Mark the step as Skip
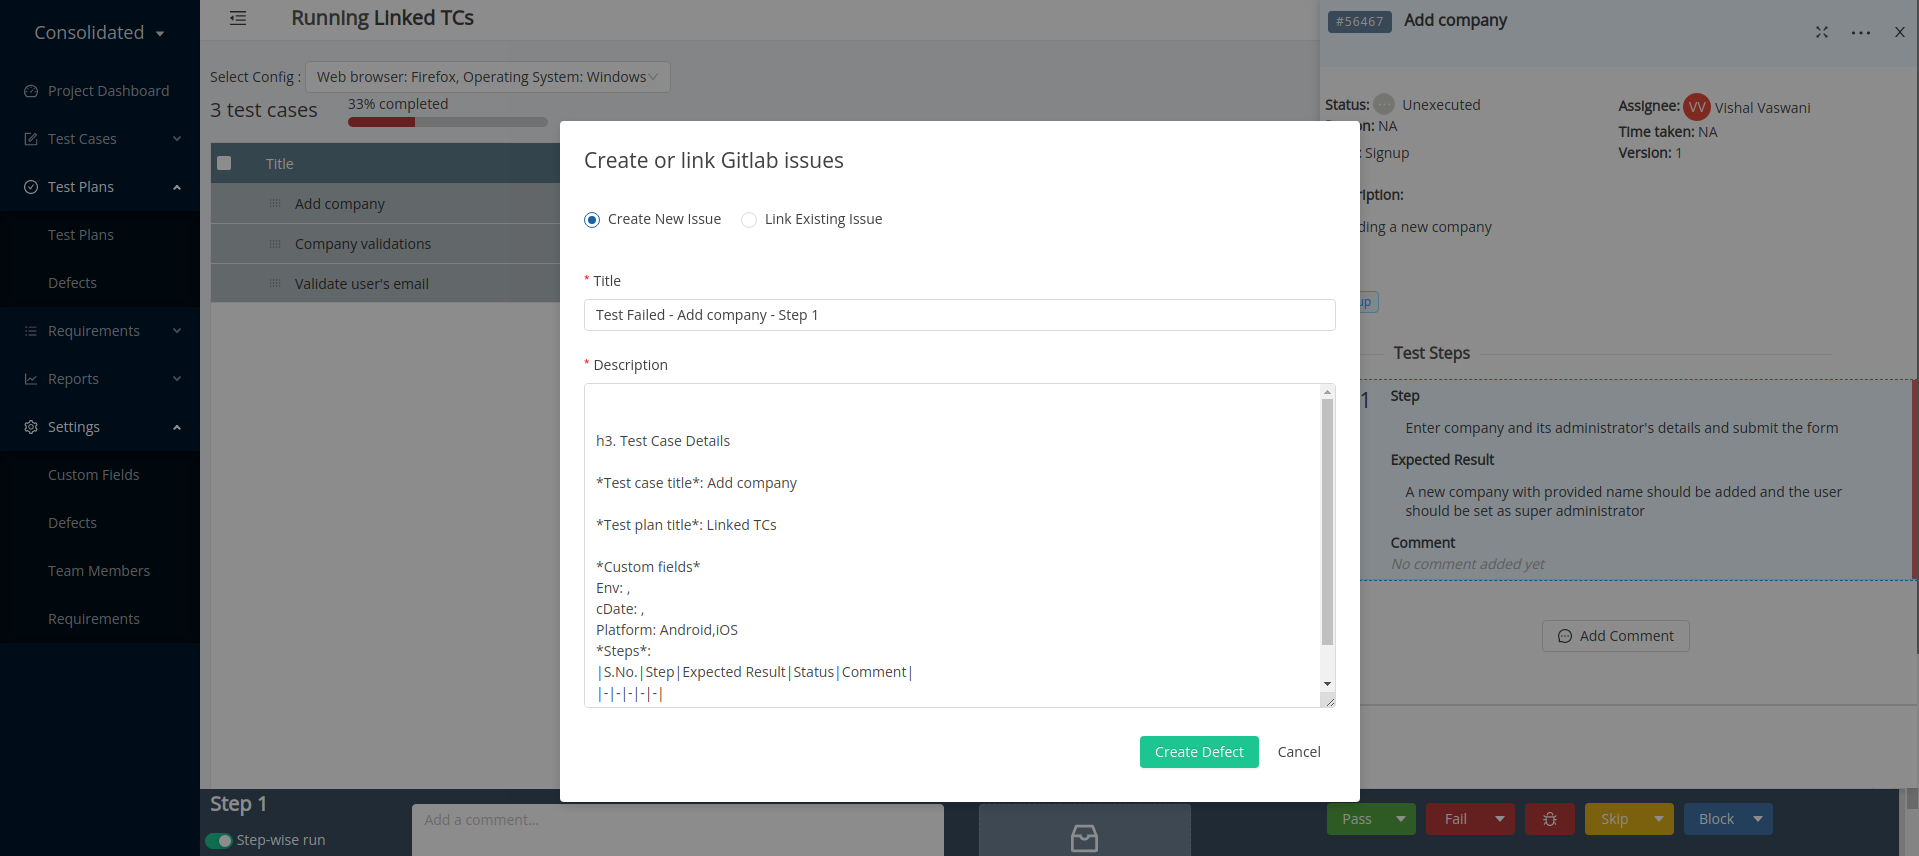 pyautogui.click(x=1615, y=819)
